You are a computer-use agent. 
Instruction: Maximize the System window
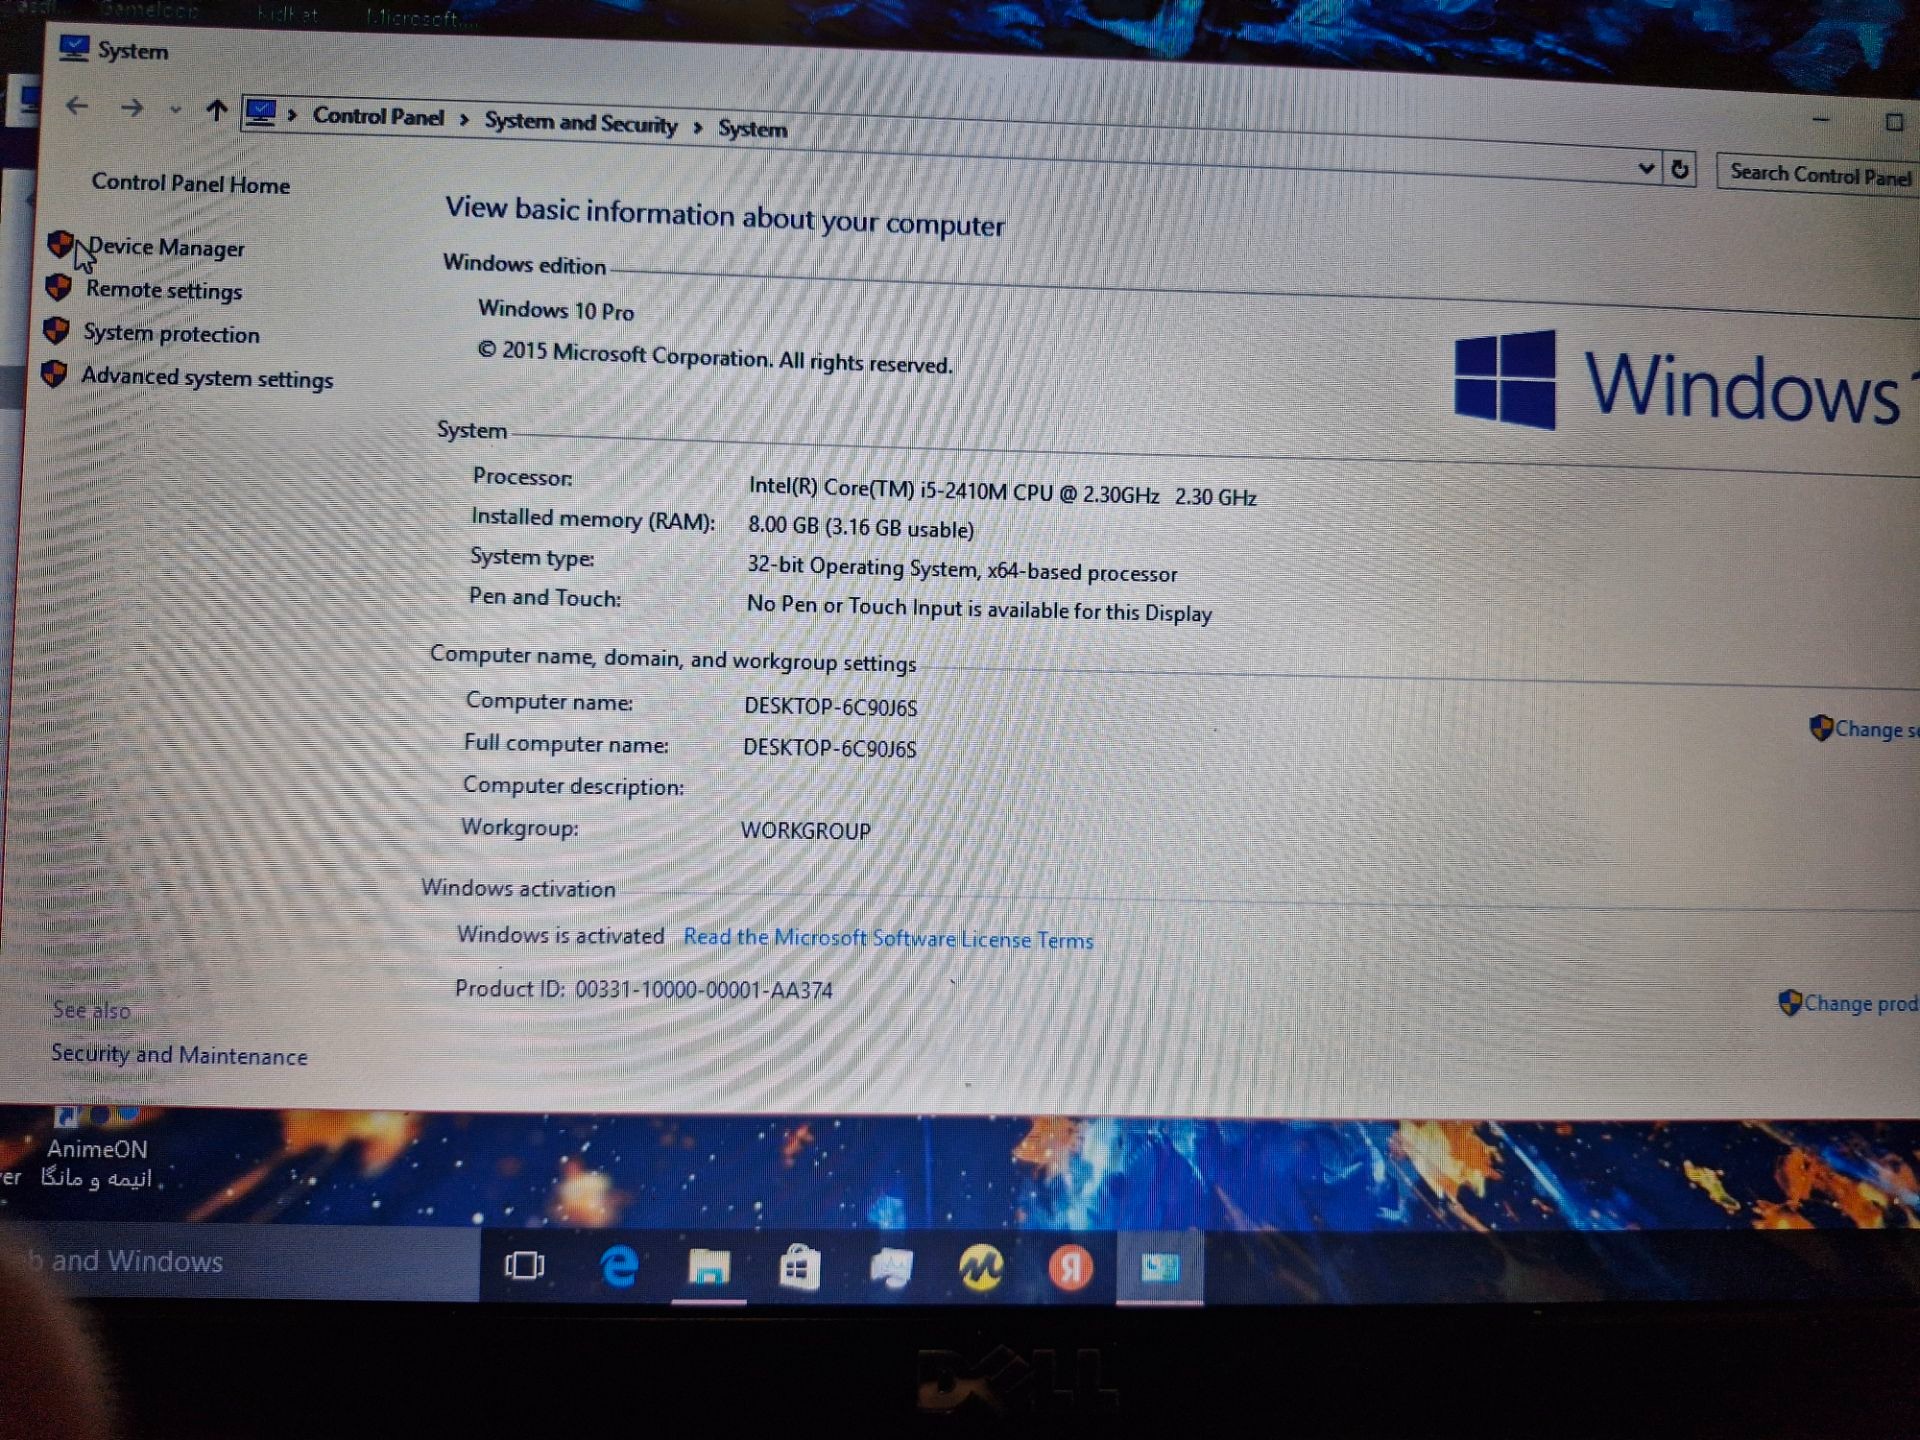pos(1894,122)
